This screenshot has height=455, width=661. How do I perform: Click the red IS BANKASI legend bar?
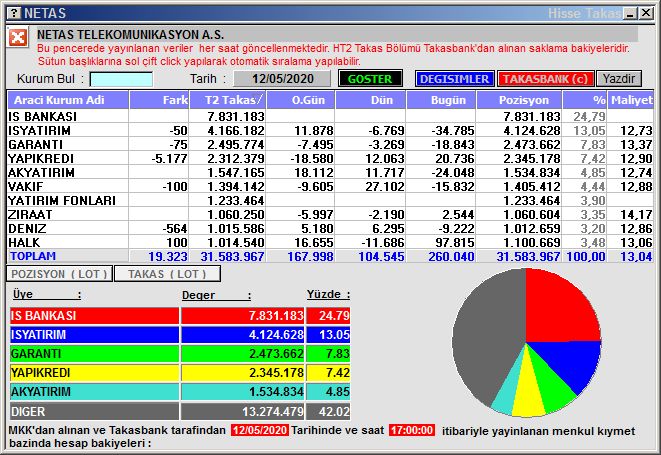point(94,316)
